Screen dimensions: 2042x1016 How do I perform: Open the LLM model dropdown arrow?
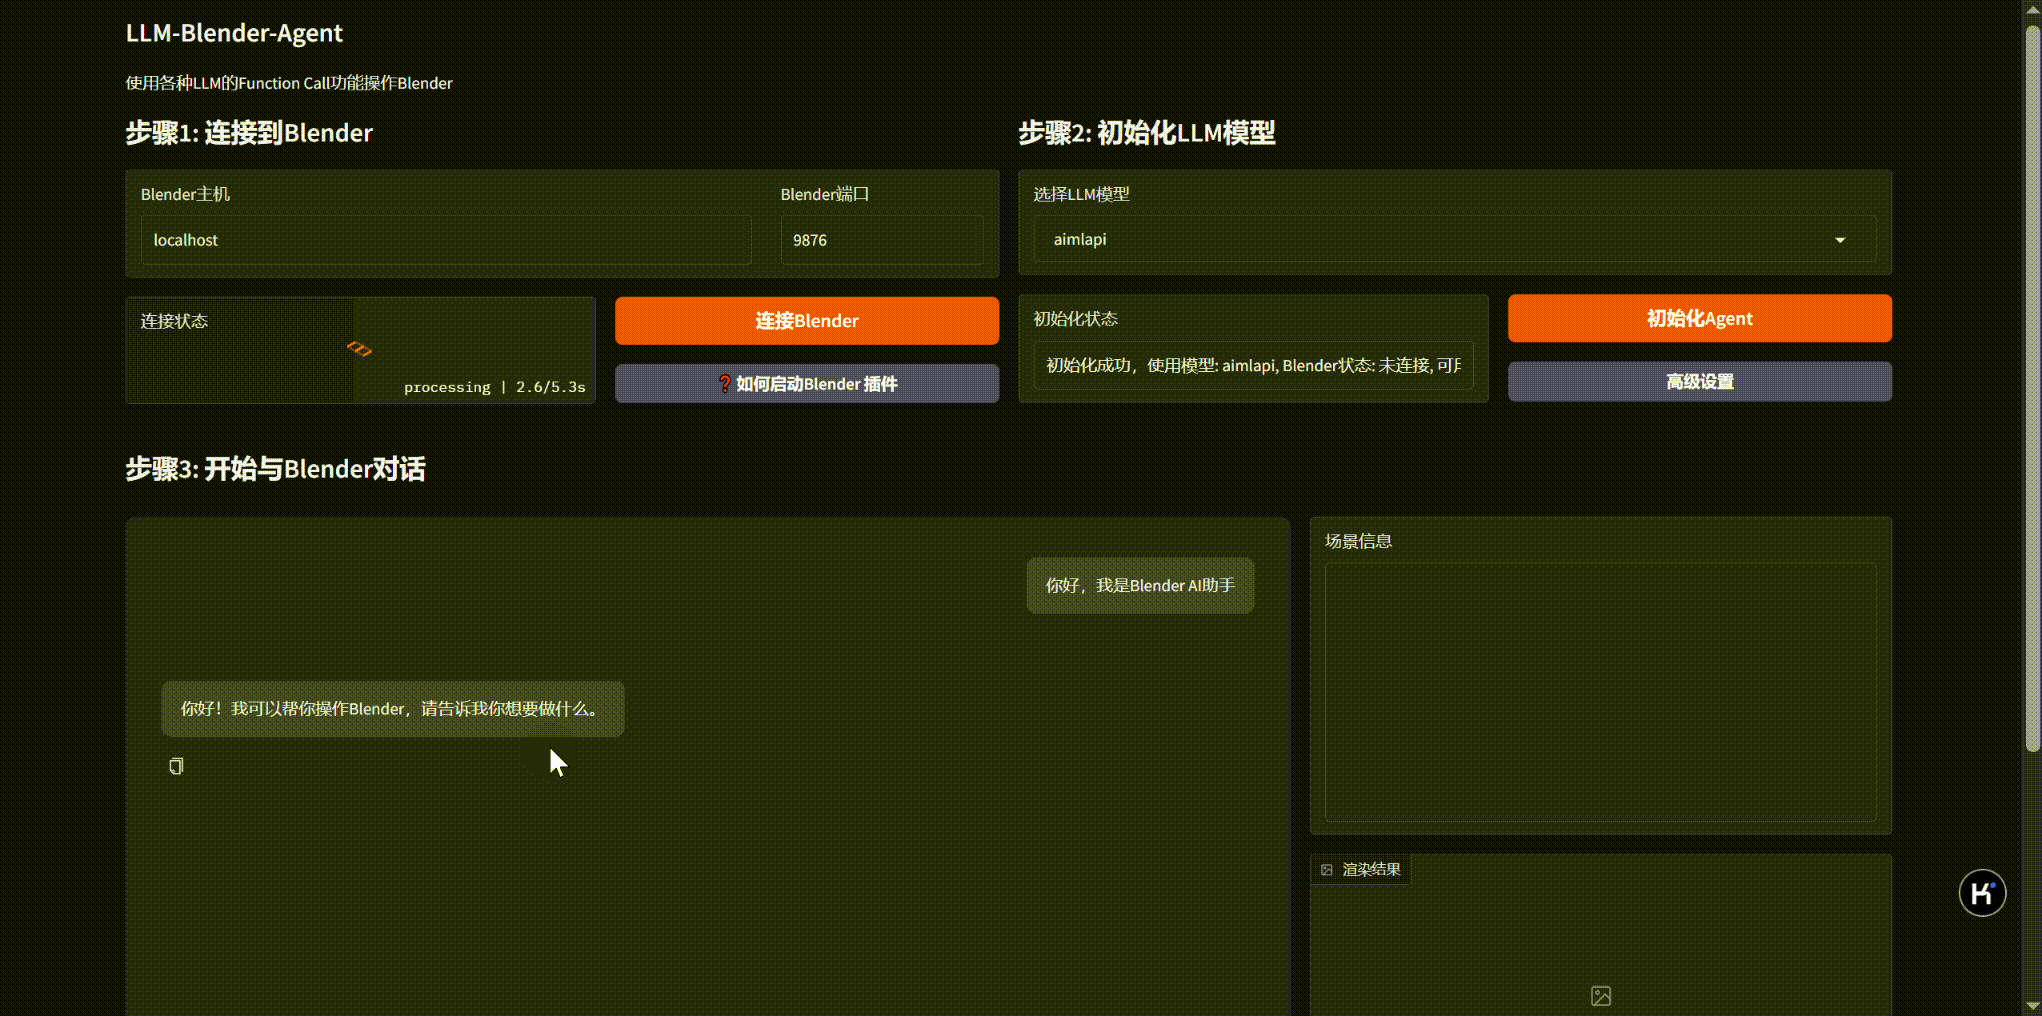tap(1840, 240)
